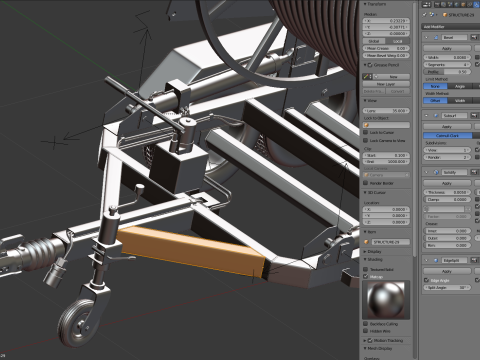
Task: Disable the Matcap checkbox
Action: click(366, 276)
